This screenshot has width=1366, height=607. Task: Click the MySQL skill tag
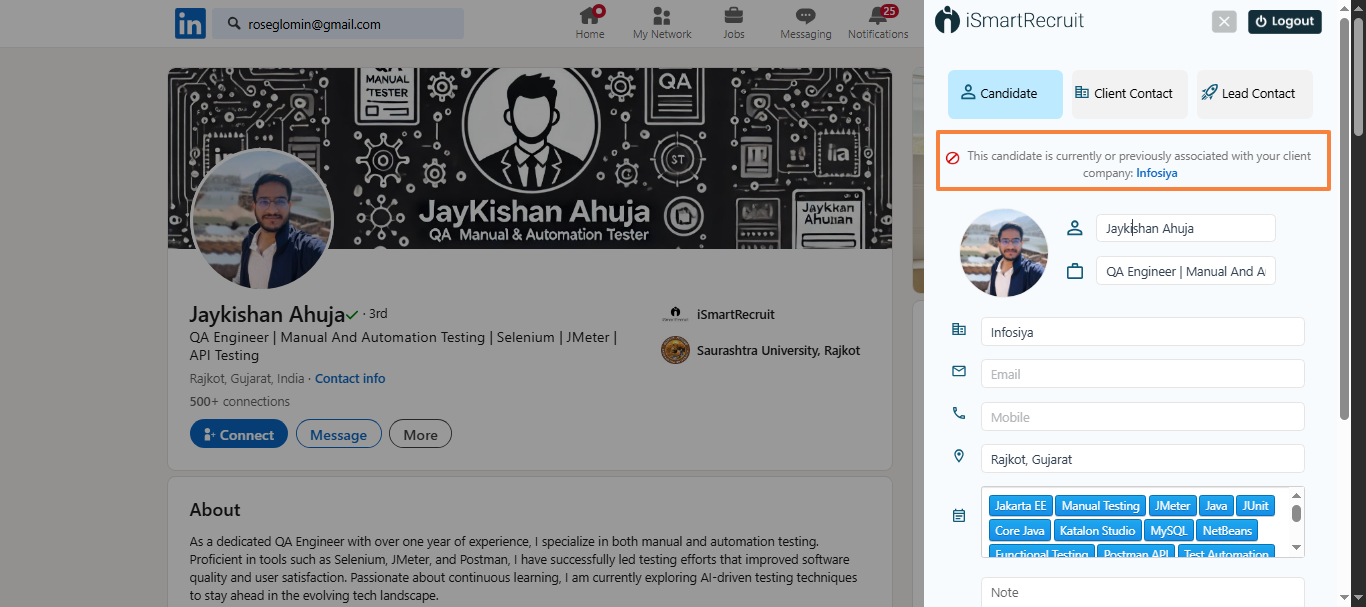(1169, 531)
